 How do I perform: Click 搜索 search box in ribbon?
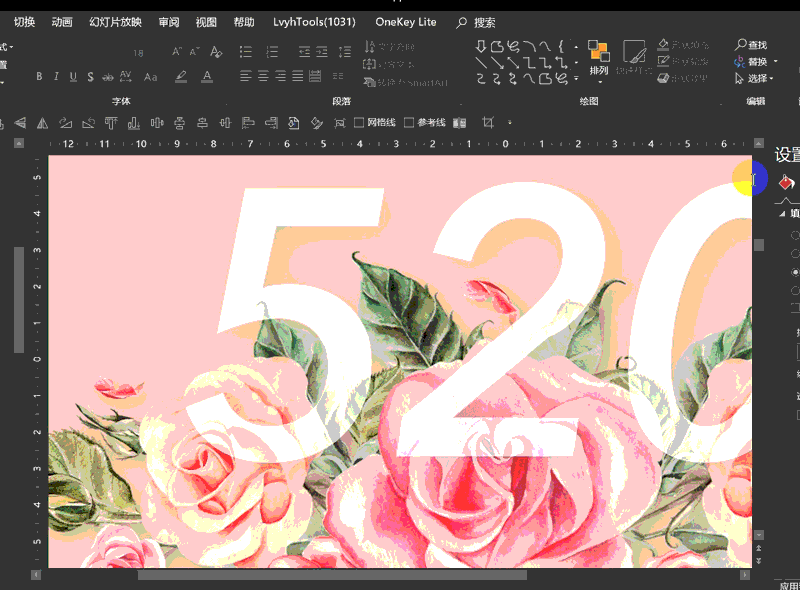pos(476,22)
